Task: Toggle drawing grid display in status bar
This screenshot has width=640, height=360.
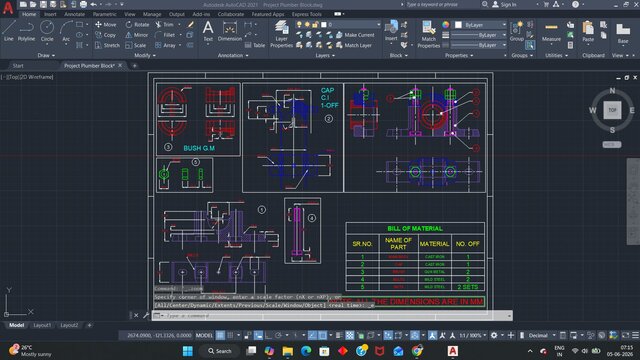Action: point(220,336)
